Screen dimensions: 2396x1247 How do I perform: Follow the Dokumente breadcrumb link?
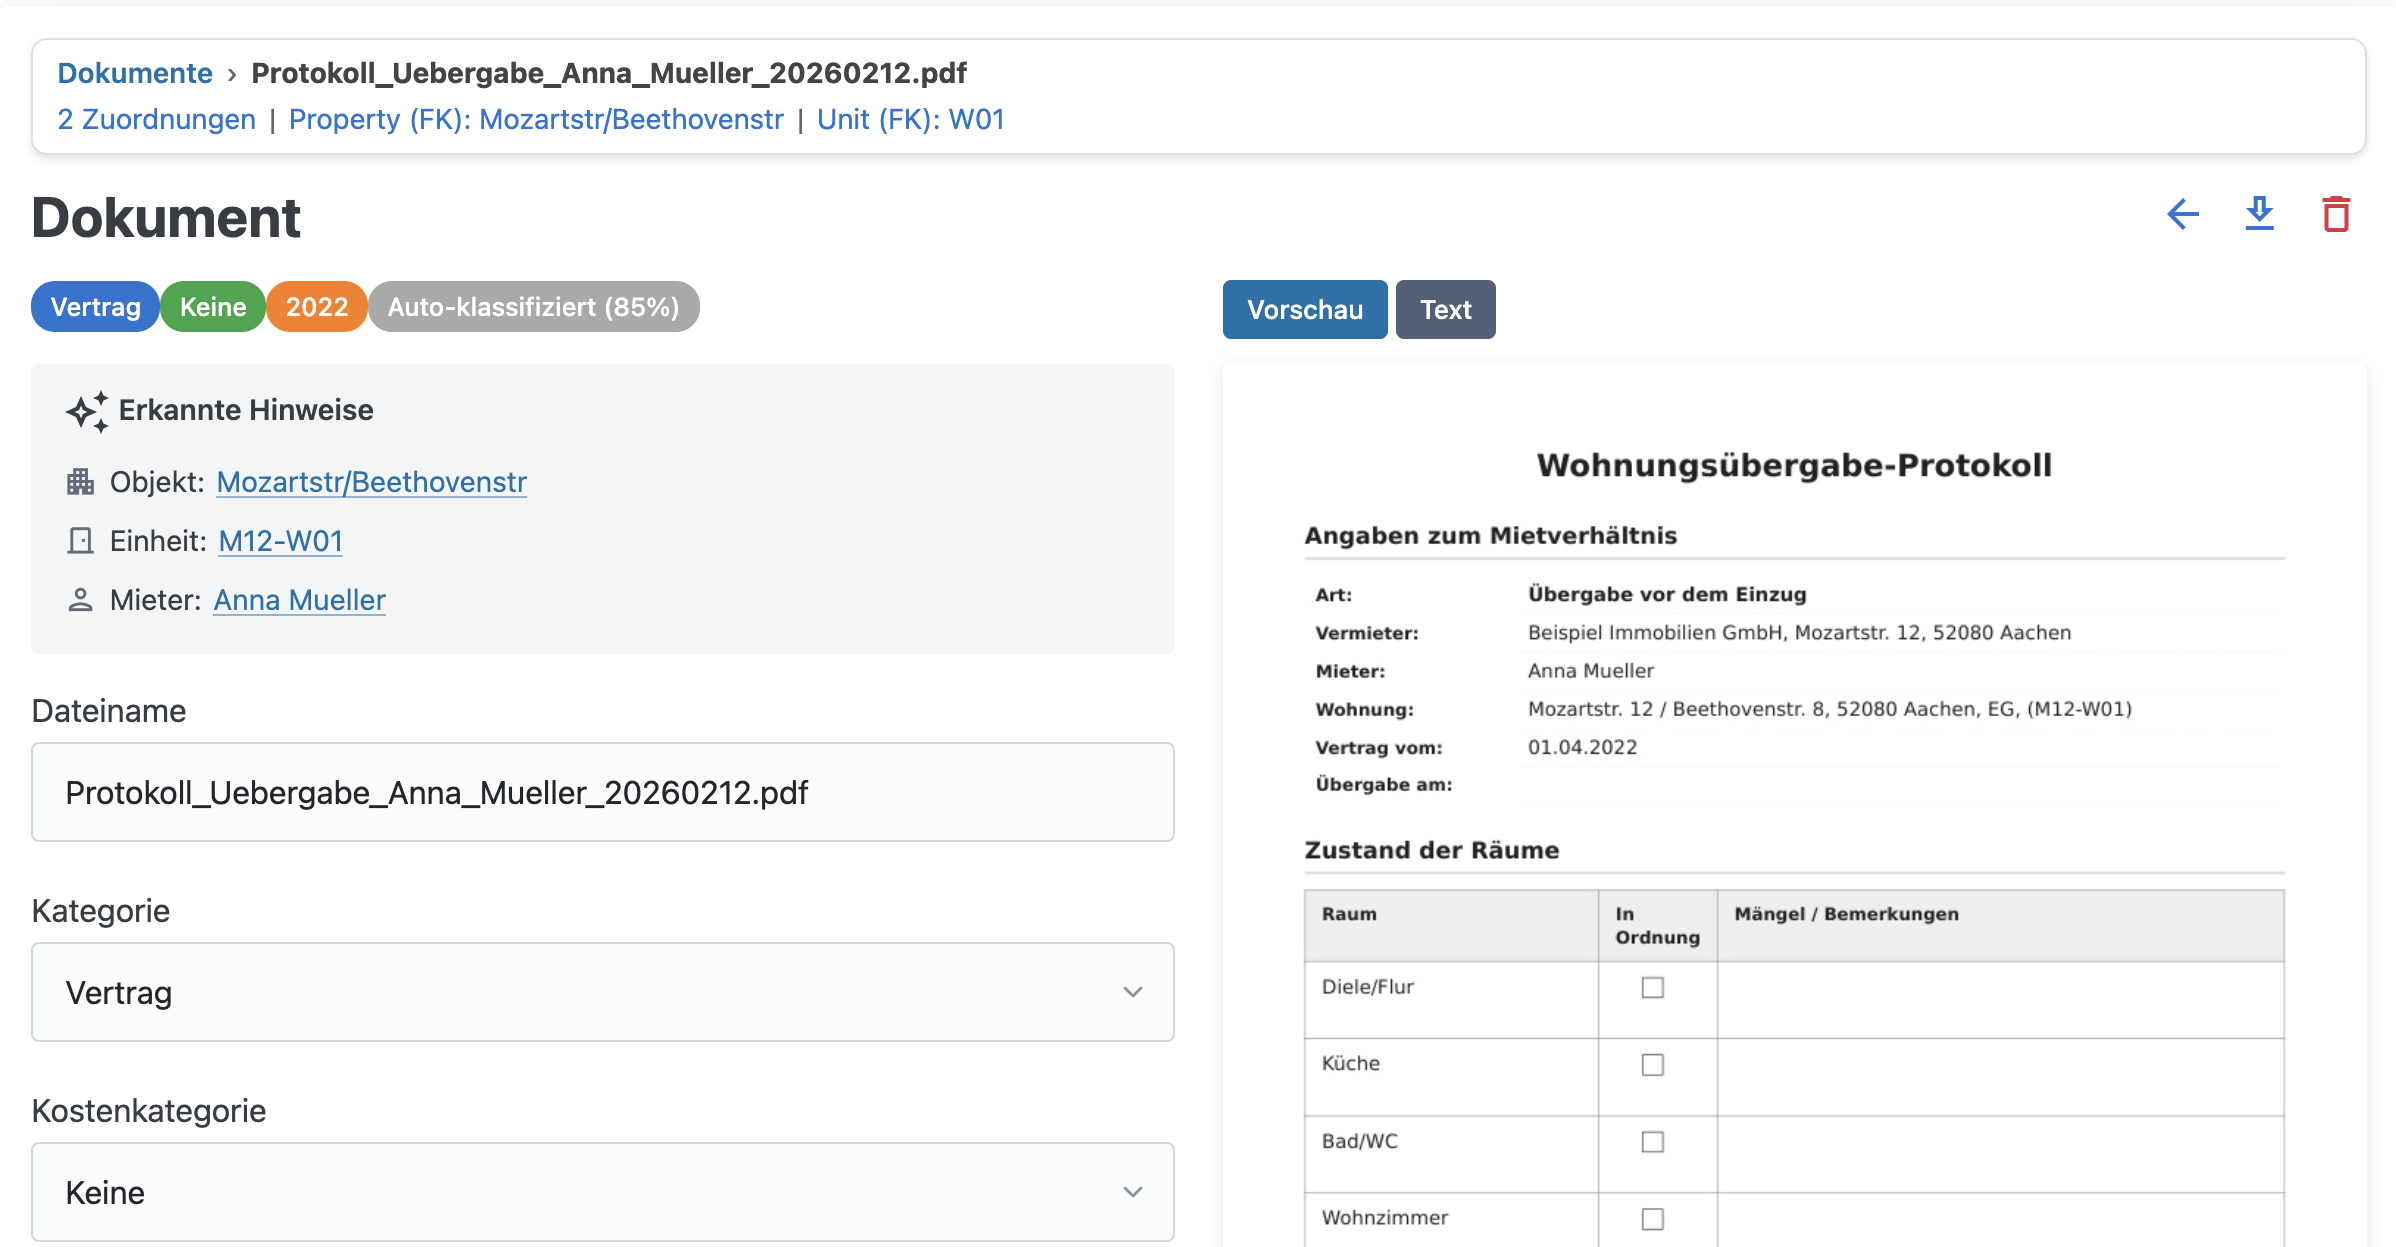(135, 73)
